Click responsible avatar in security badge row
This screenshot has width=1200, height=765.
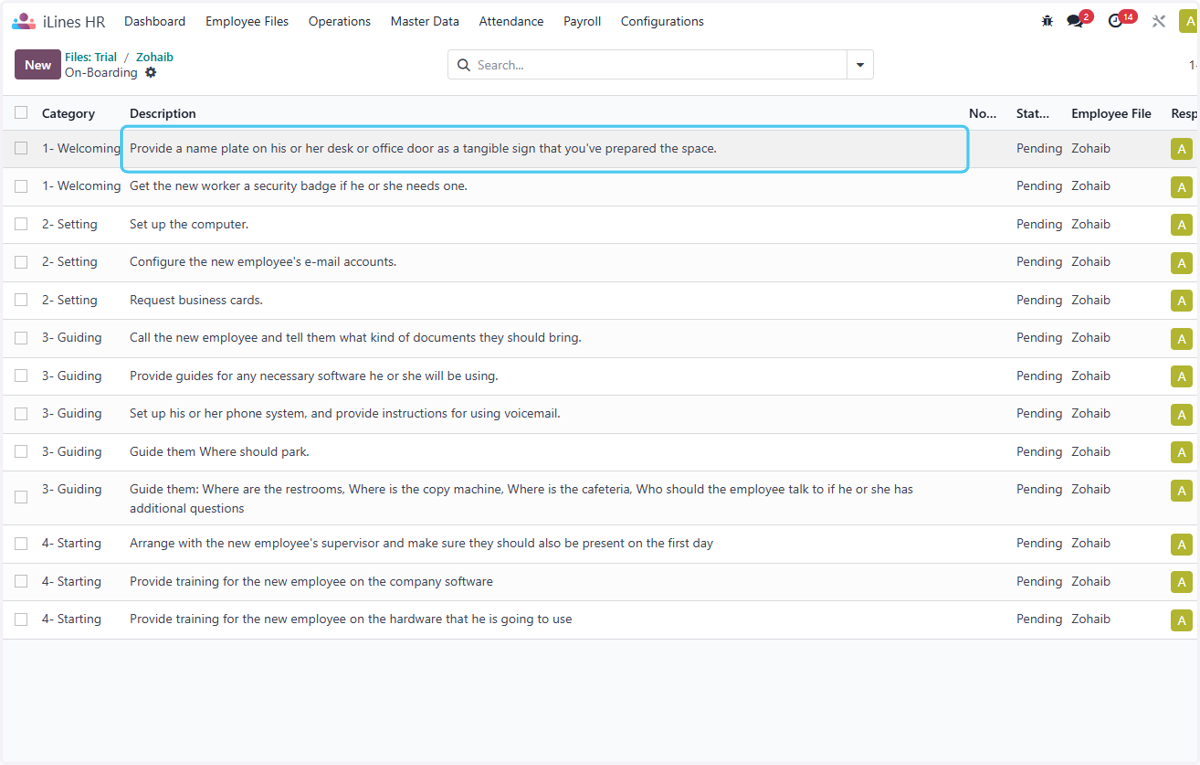pyautogui.click(x=1182, y=187)
